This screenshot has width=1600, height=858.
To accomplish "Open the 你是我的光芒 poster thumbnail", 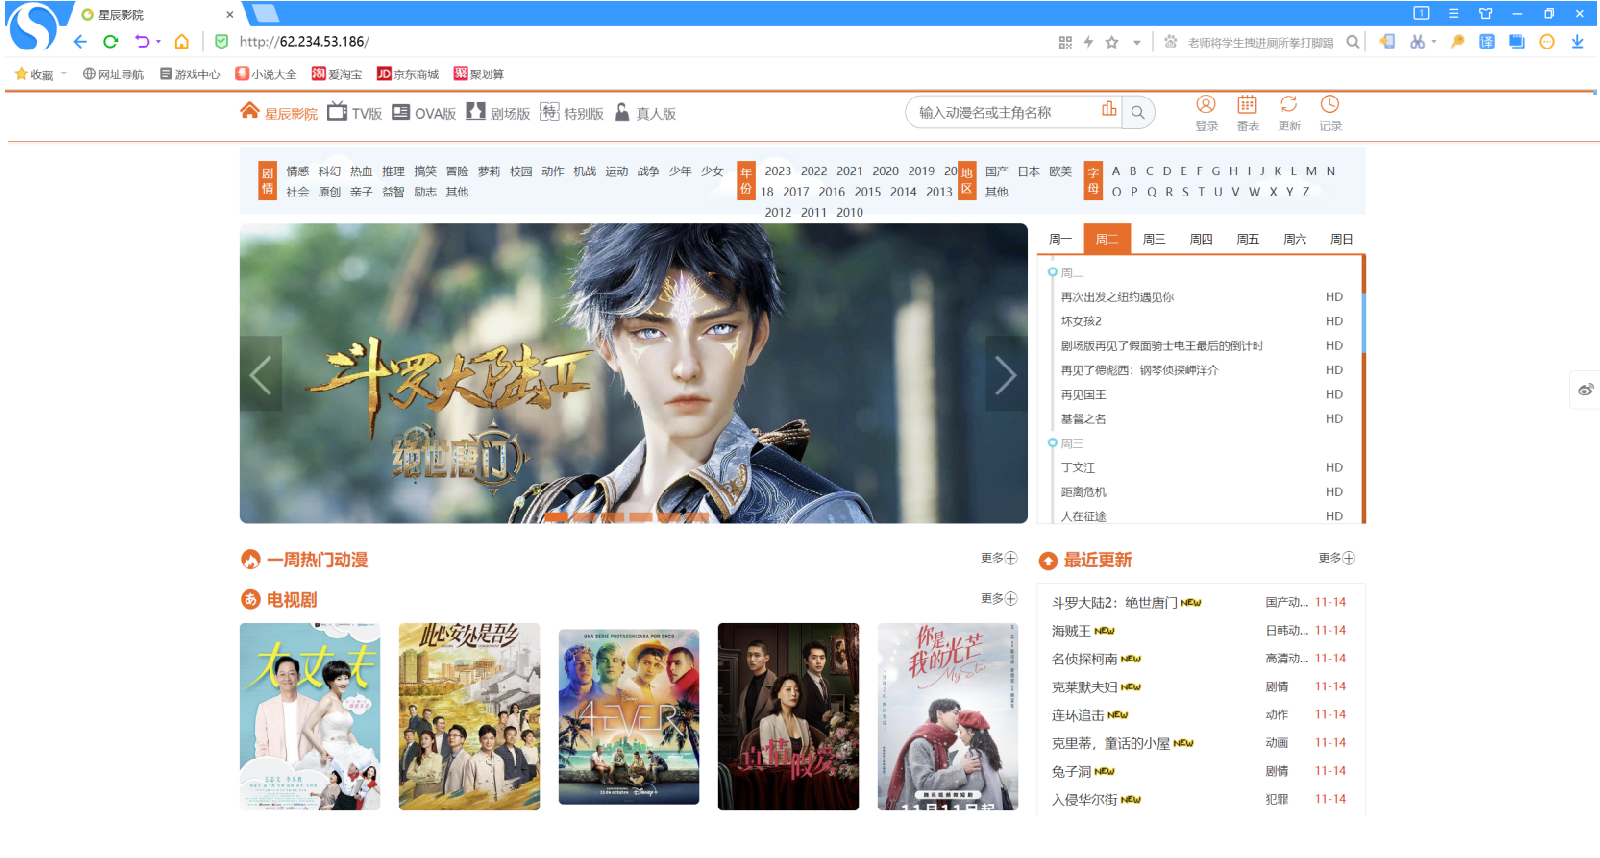I will click(947, 716).
